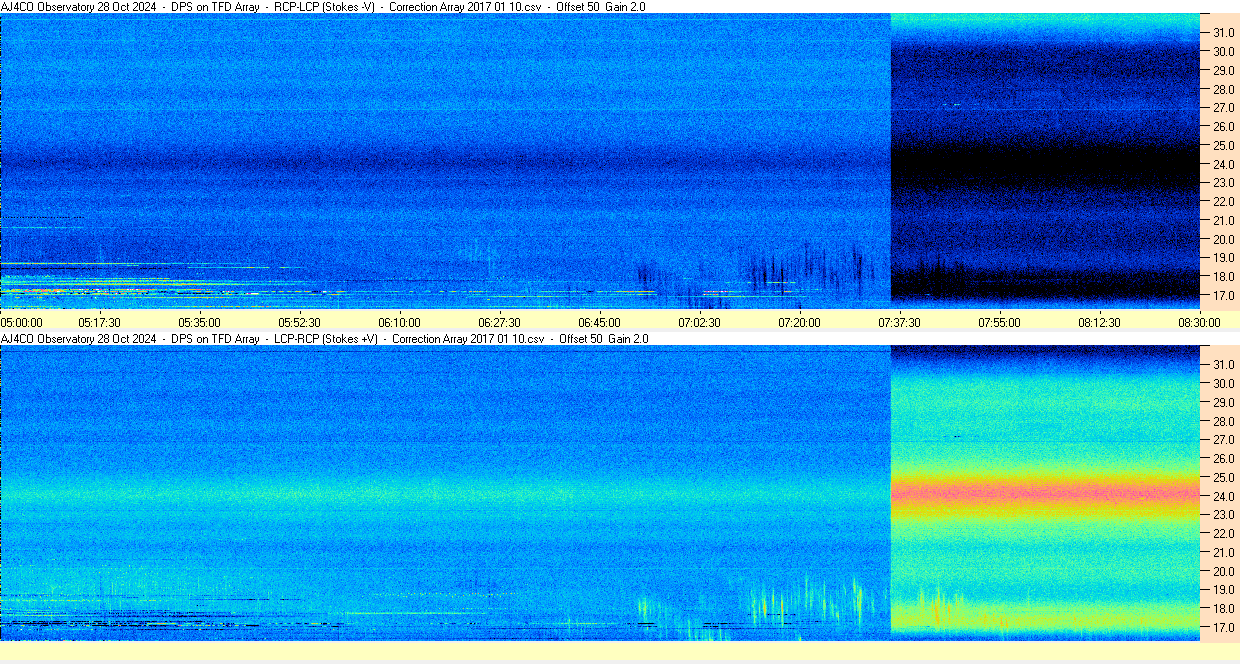Click the 07:55:00 time axis label

[x=999, y=322]
